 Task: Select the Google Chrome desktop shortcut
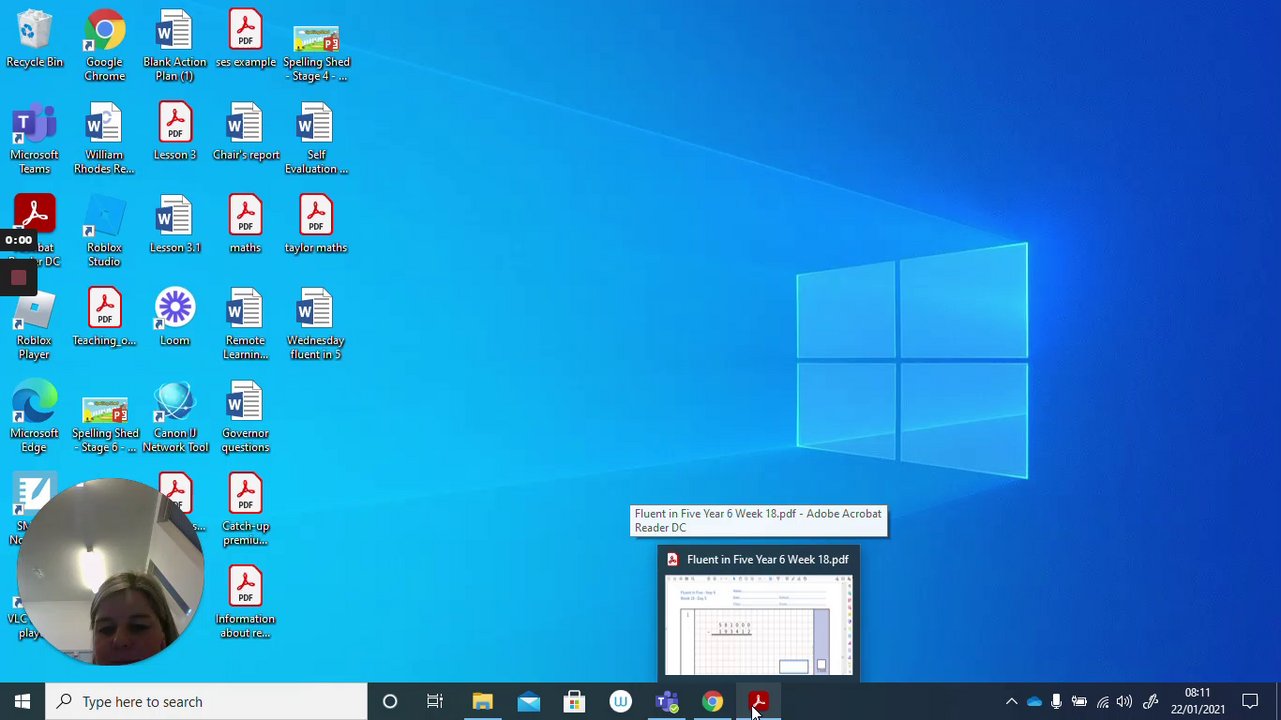pos(104,46)
